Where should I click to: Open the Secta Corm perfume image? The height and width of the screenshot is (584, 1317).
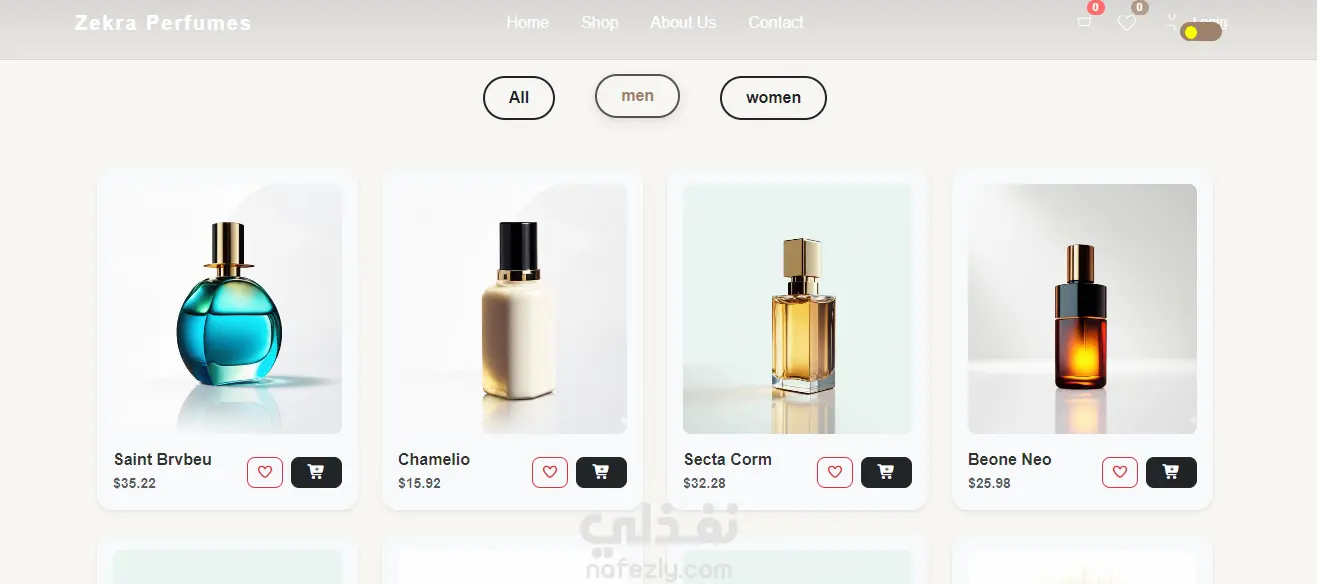coord(797,309)
